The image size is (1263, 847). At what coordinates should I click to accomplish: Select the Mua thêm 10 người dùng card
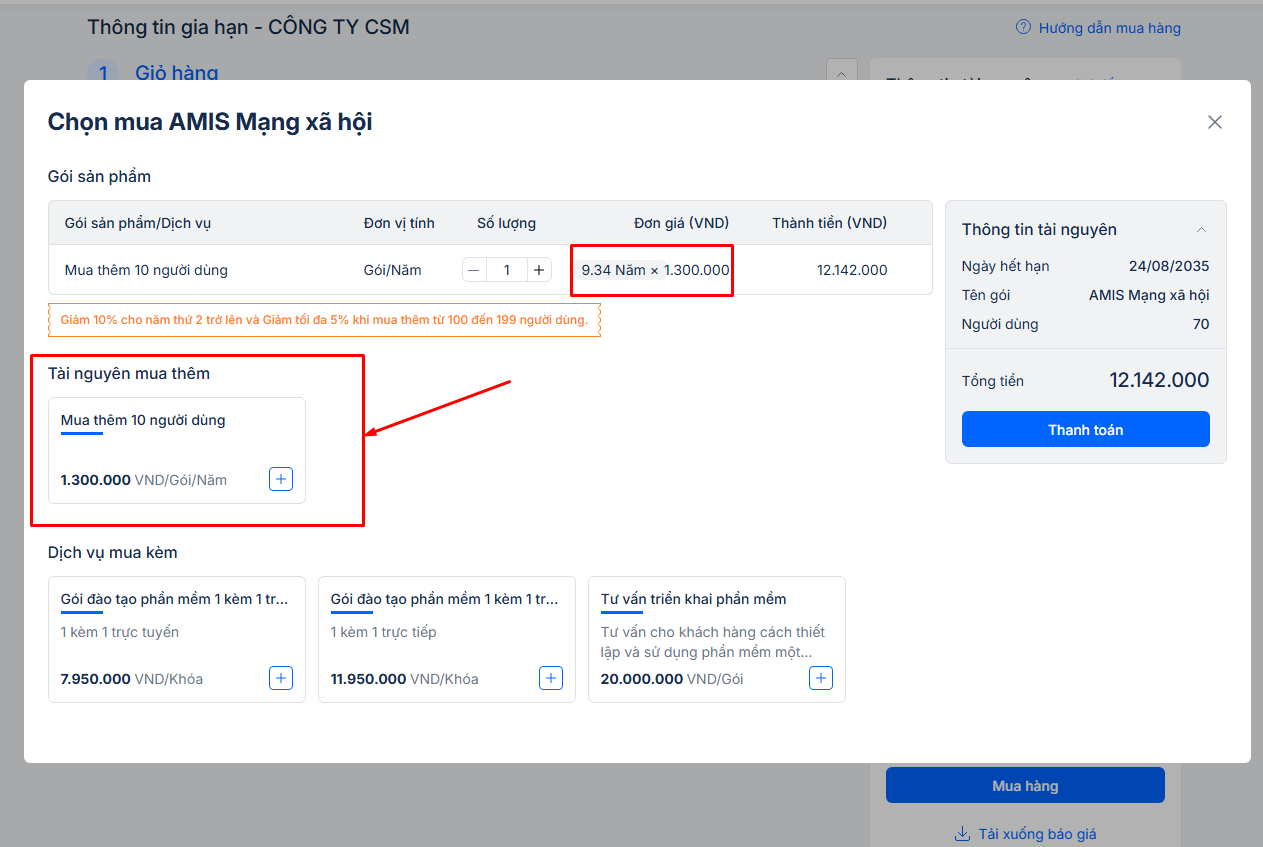(177, 450)
